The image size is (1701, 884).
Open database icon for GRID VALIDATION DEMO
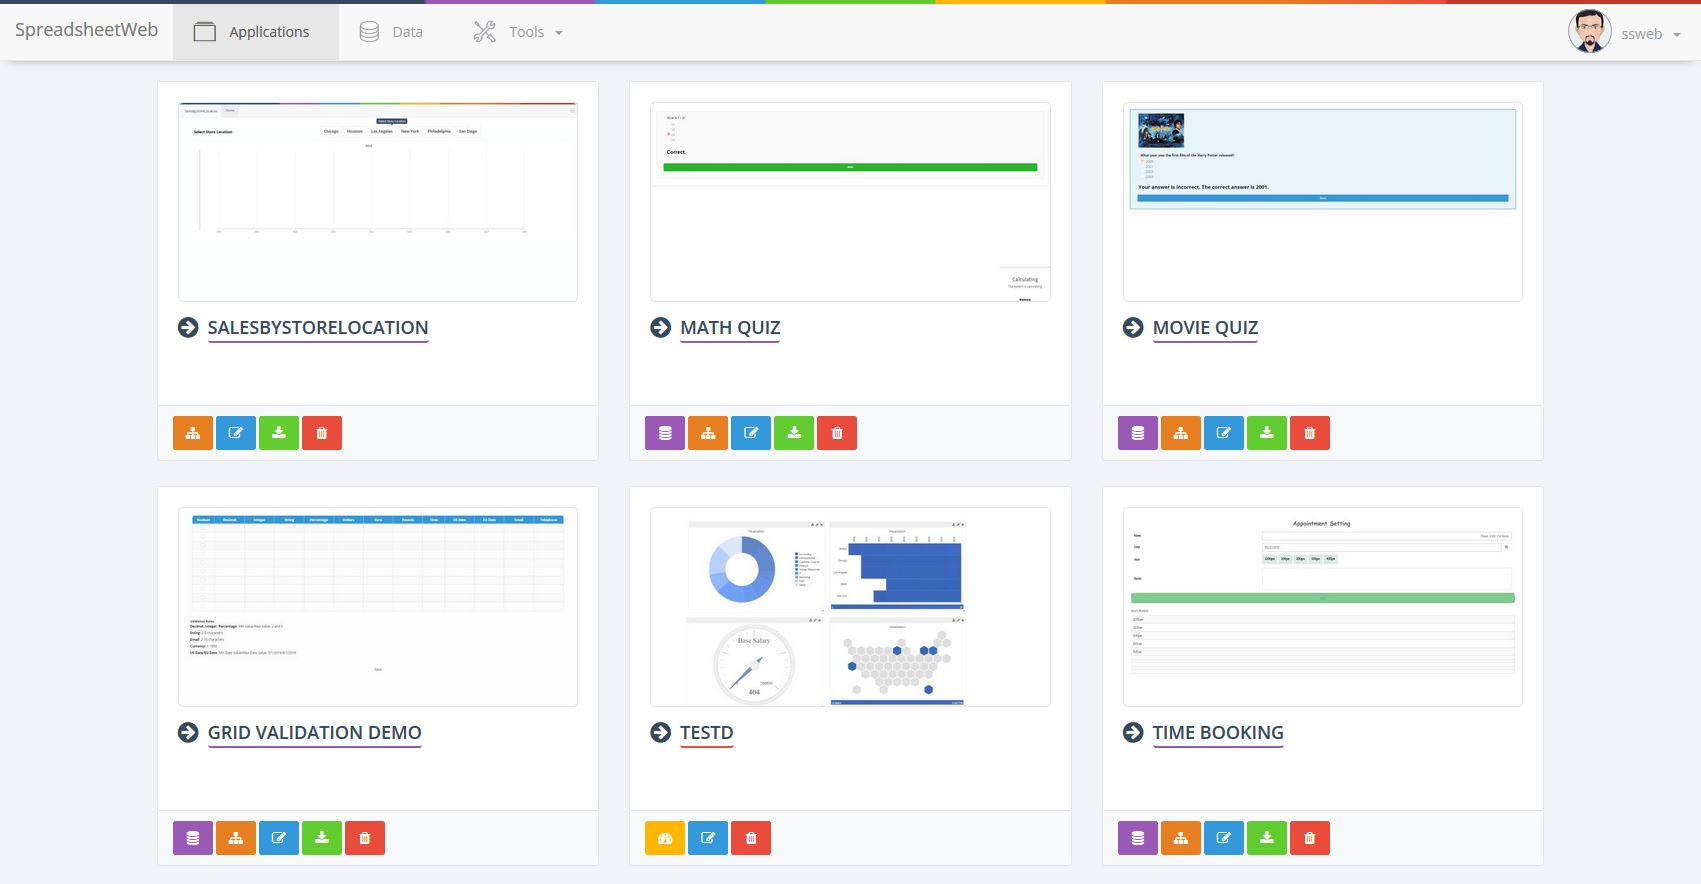pyautogui.click(x=193, y=838)
